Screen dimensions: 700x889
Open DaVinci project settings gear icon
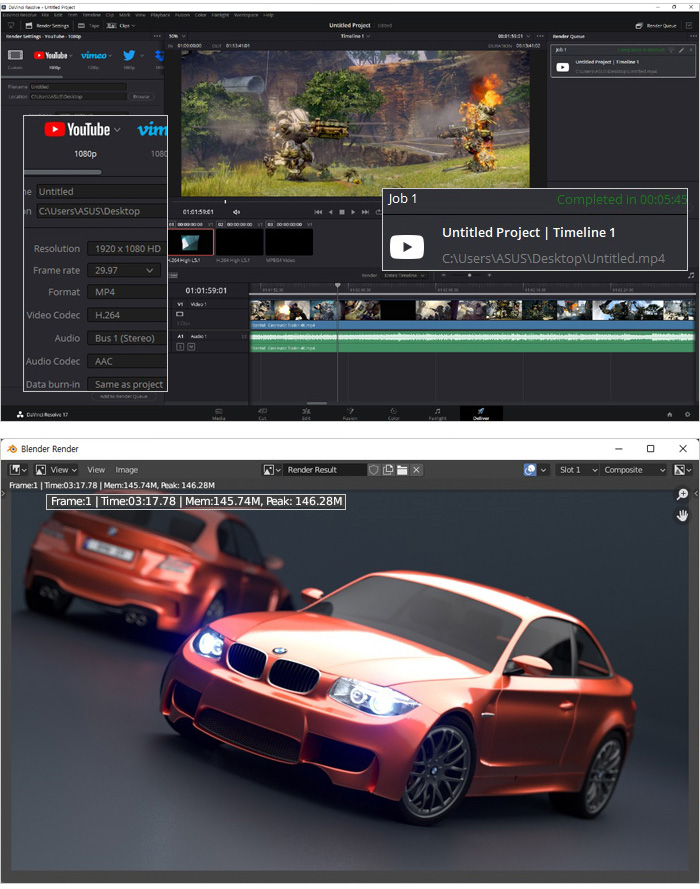[688, 414]
